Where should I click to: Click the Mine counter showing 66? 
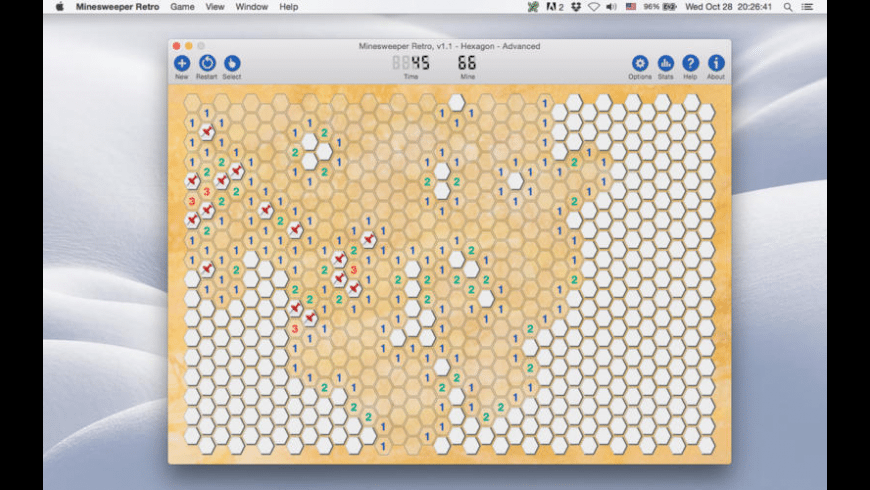click(x=467, y=63)
